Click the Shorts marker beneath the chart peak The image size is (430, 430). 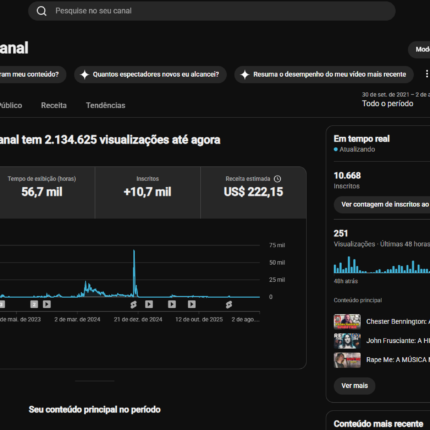coord(133,304)
